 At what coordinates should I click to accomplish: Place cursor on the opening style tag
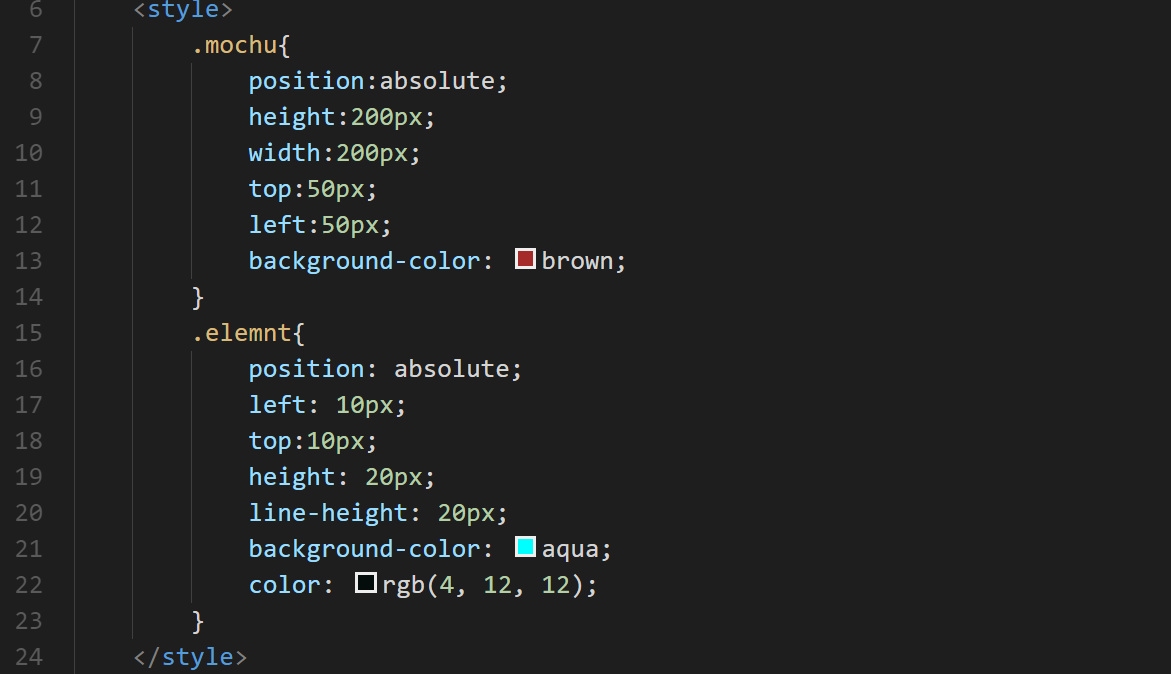(183, 10)
